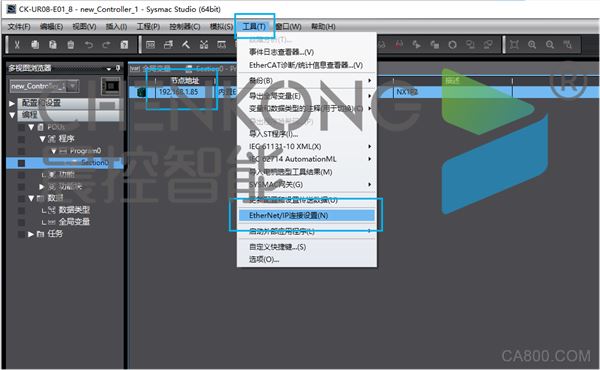
Task: Open 事件日志查看器 from the menu
Action: pyautogui.click(x=281, y=52)
